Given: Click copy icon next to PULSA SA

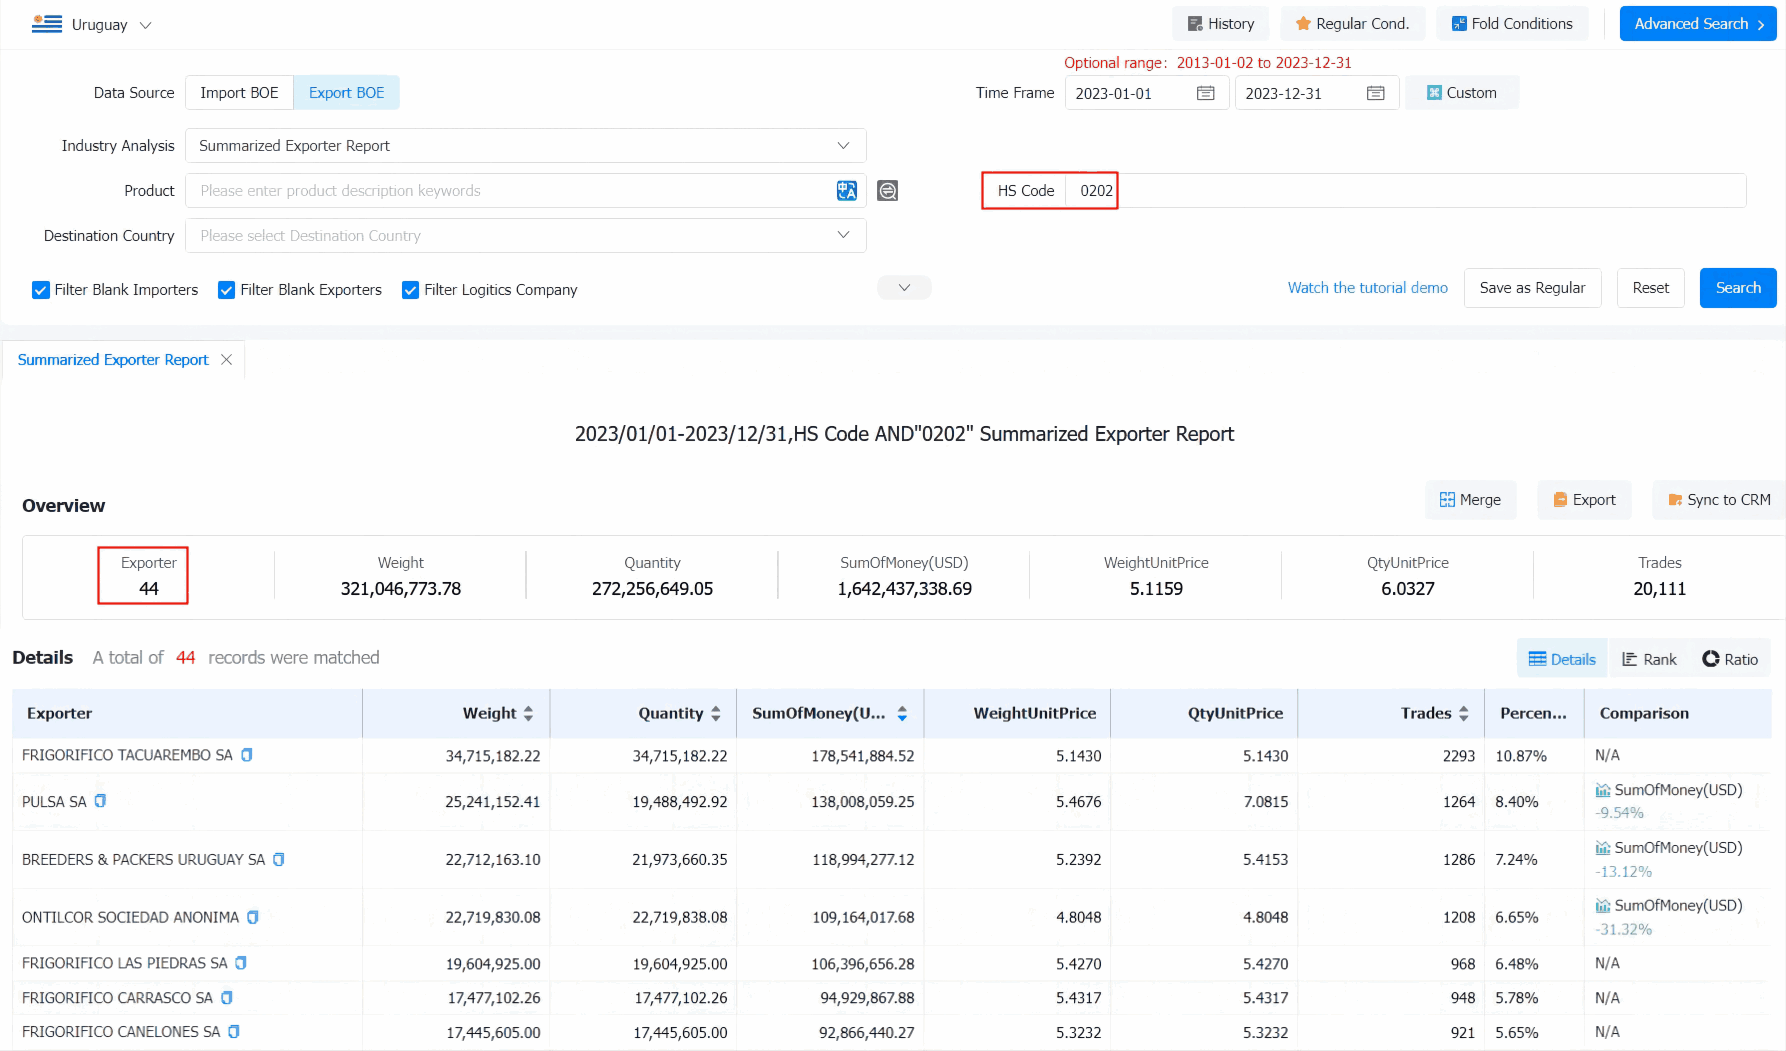Looking at the screenshot, I should 100,801.
